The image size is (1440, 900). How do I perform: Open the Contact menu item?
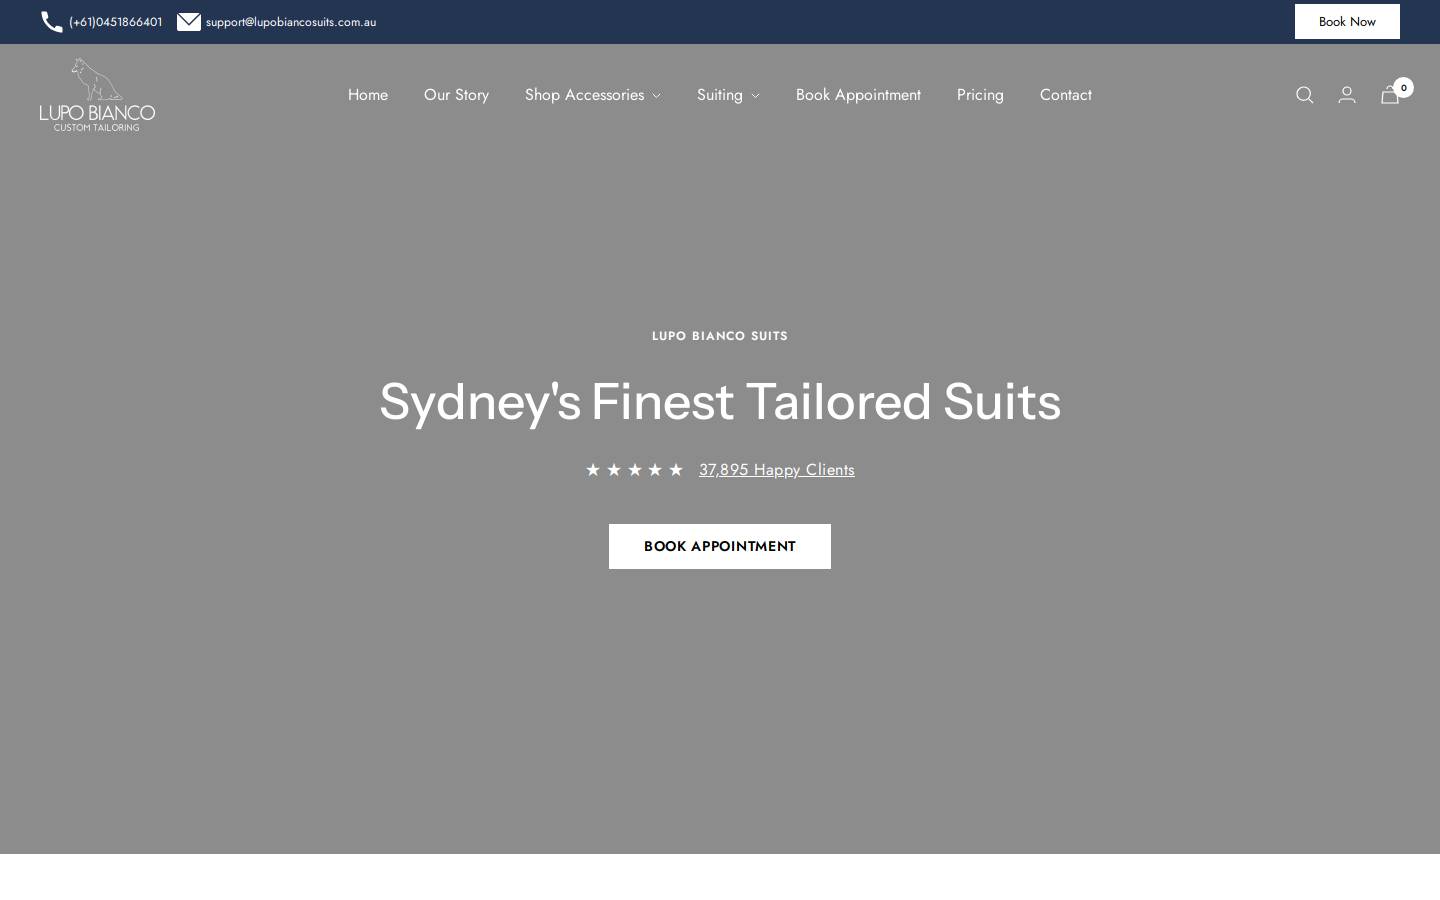pyautogui.click(x=1066, y=95)
